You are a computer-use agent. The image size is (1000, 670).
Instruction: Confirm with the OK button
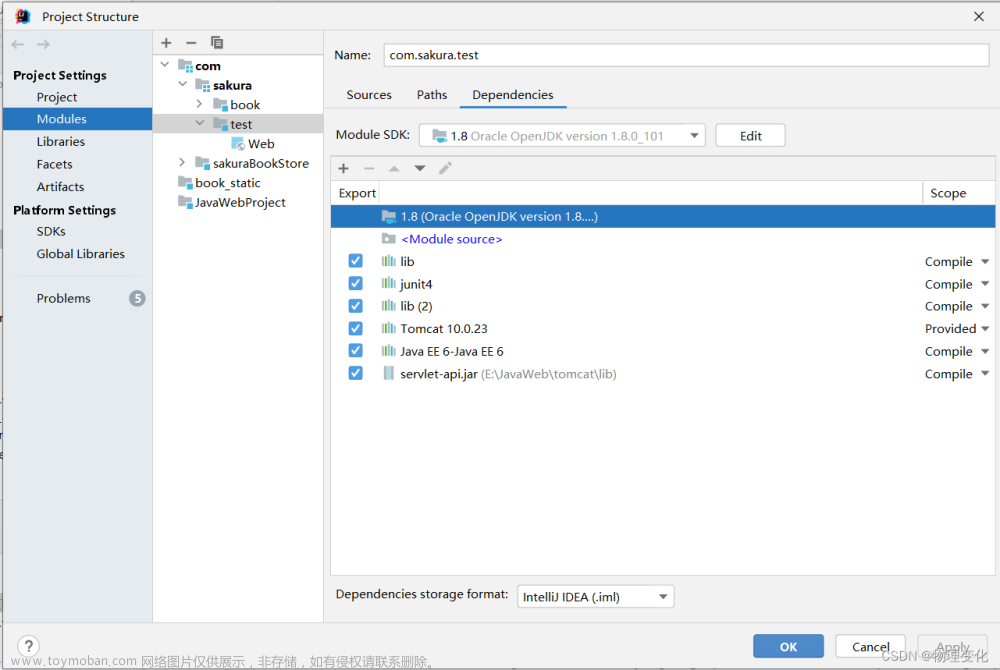click(788, 646)
